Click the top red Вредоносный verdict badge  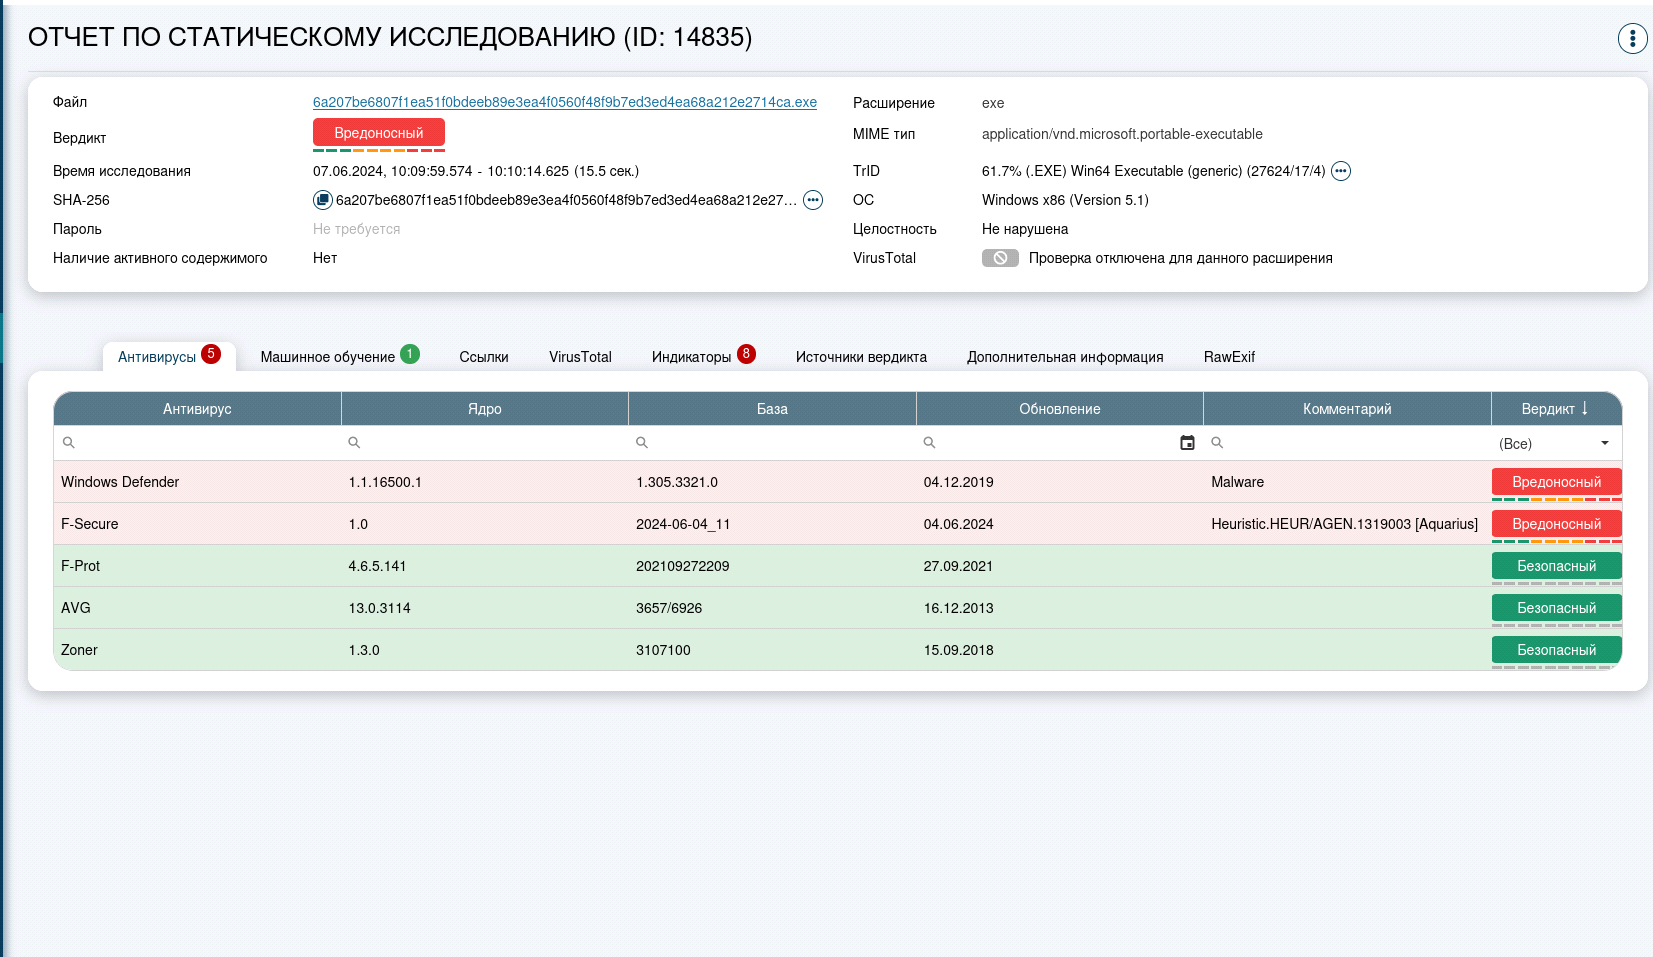(x=378, y=133)
